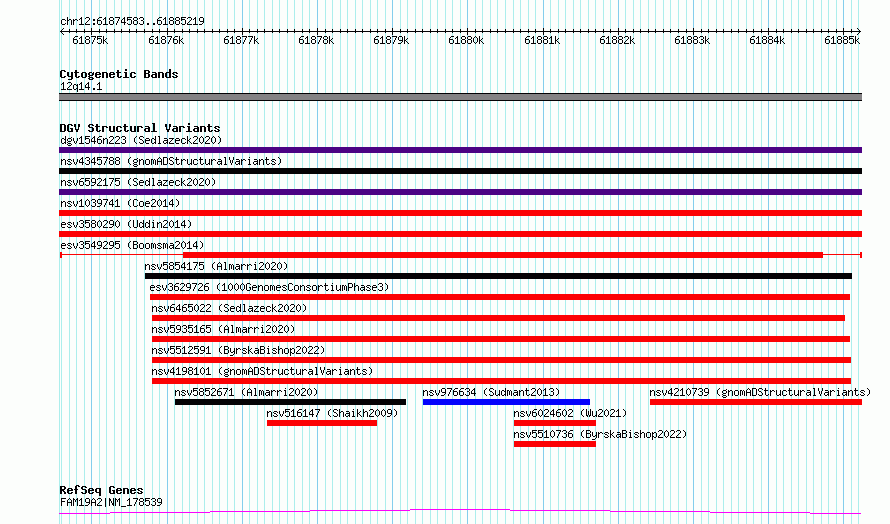Open nsv6465022 (Sedlazeck2020) label
890x524 pixels.
(229, 308)
